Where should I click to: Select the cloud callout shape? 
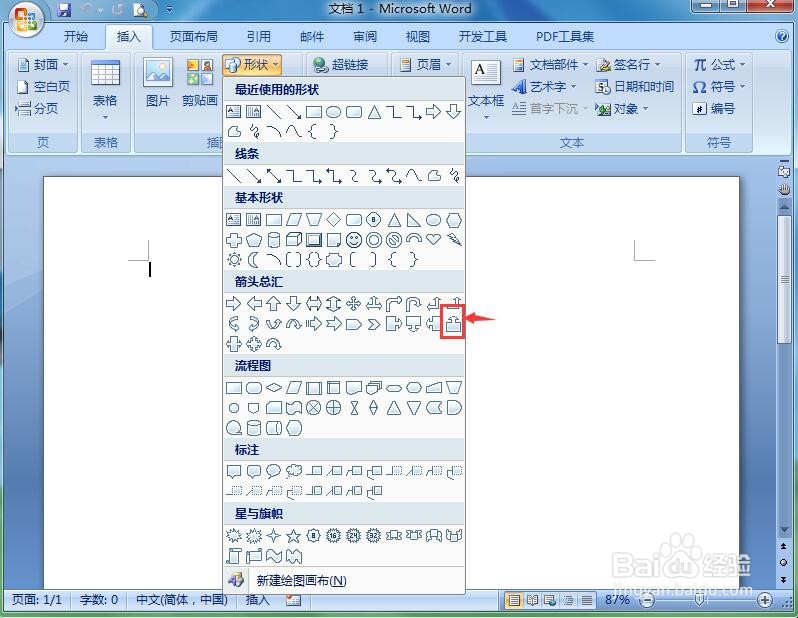coord(294,471)
